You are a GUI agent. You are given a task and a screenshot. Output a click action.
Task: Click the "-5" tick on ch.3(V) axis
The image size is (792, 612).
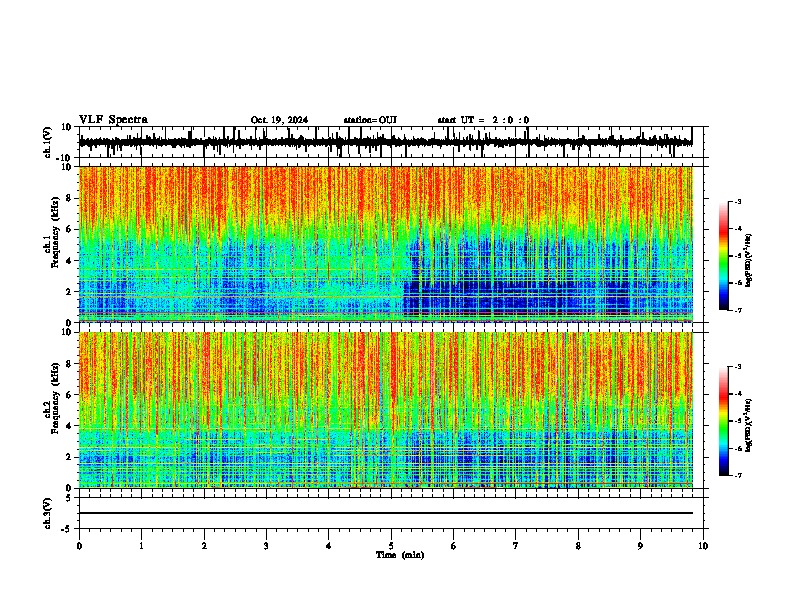(68, 529)
